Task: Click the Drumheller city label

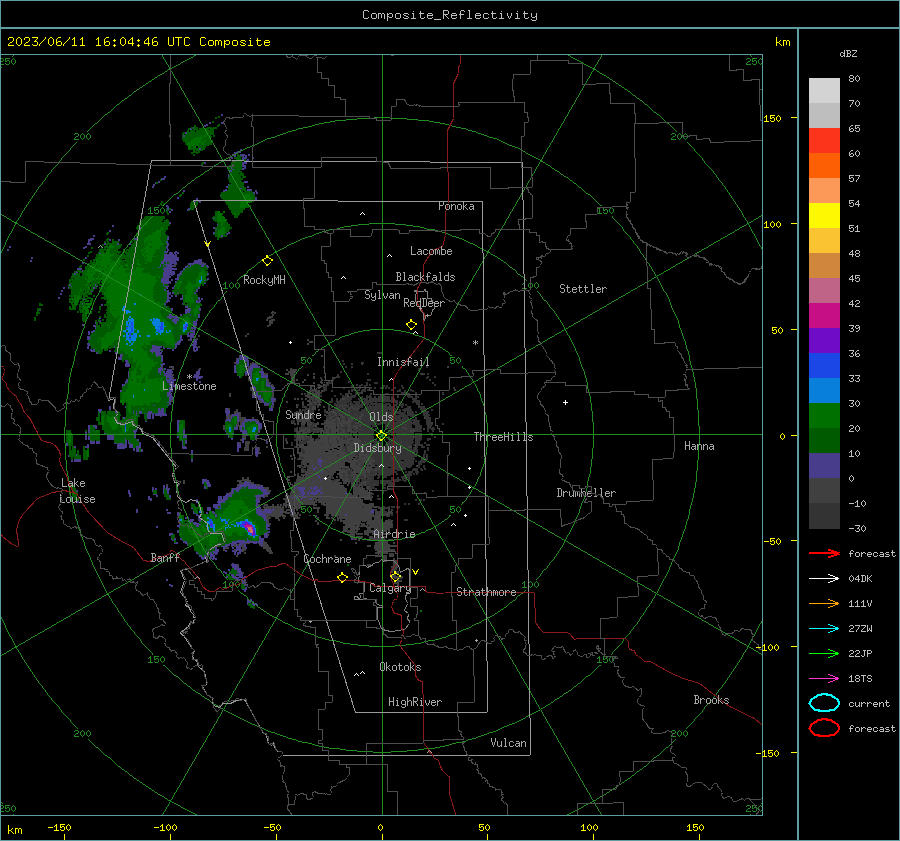Action: [586, 493]
